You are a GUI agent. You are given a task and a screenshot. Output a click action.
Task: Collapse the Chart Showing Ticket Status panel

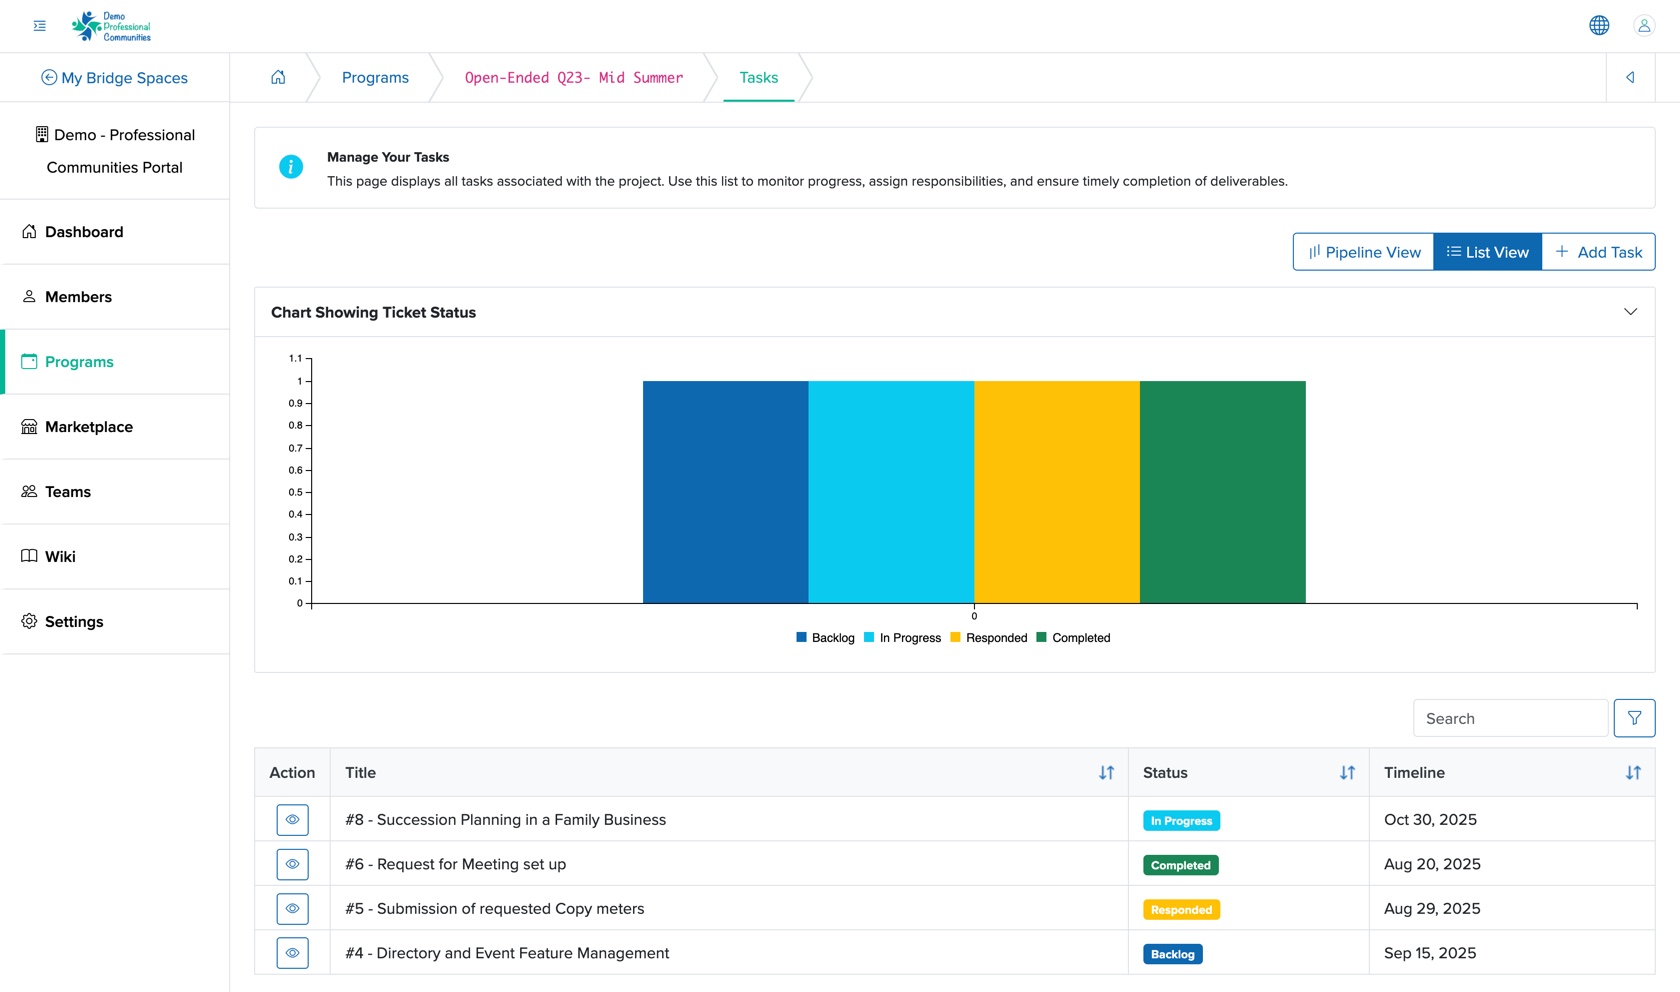(x=1630, y=312)
